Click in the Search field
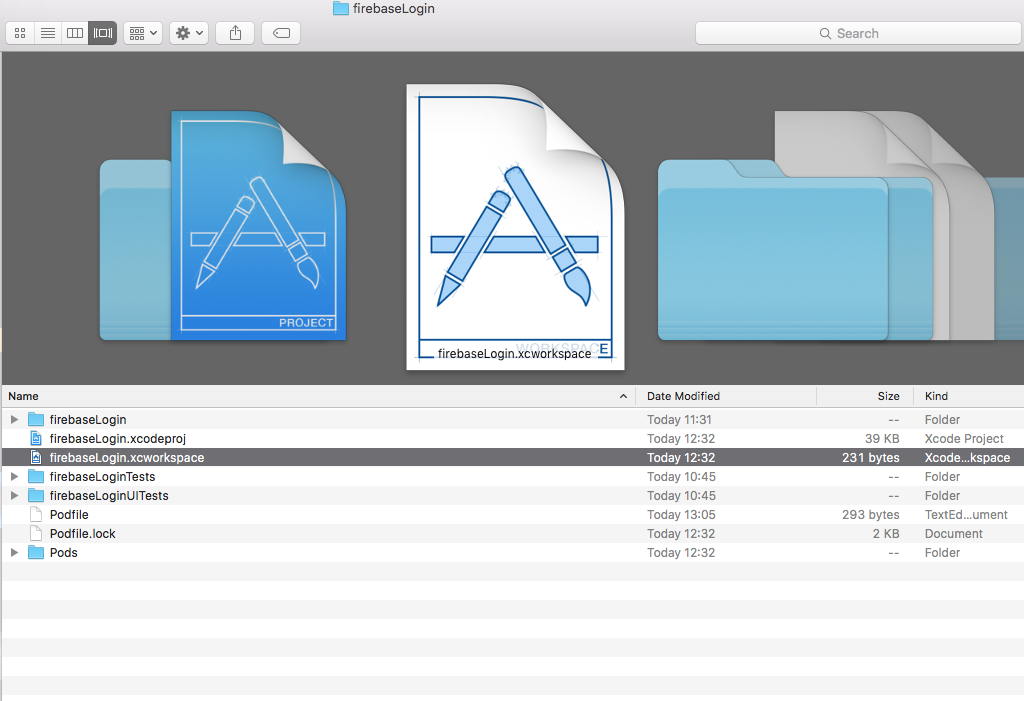This screenshot has width=1024, height=701. pos(858,33)
